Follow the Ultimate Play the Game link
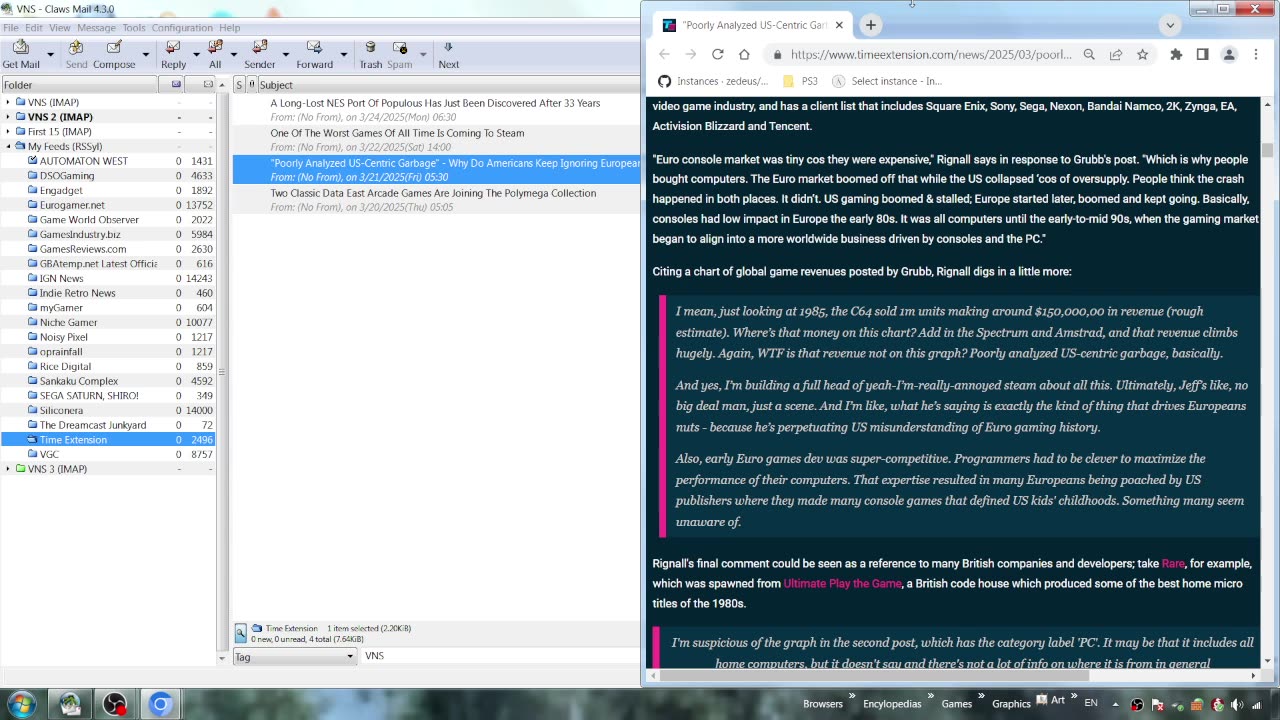1280x720 pixels. [x=843, y=584]
